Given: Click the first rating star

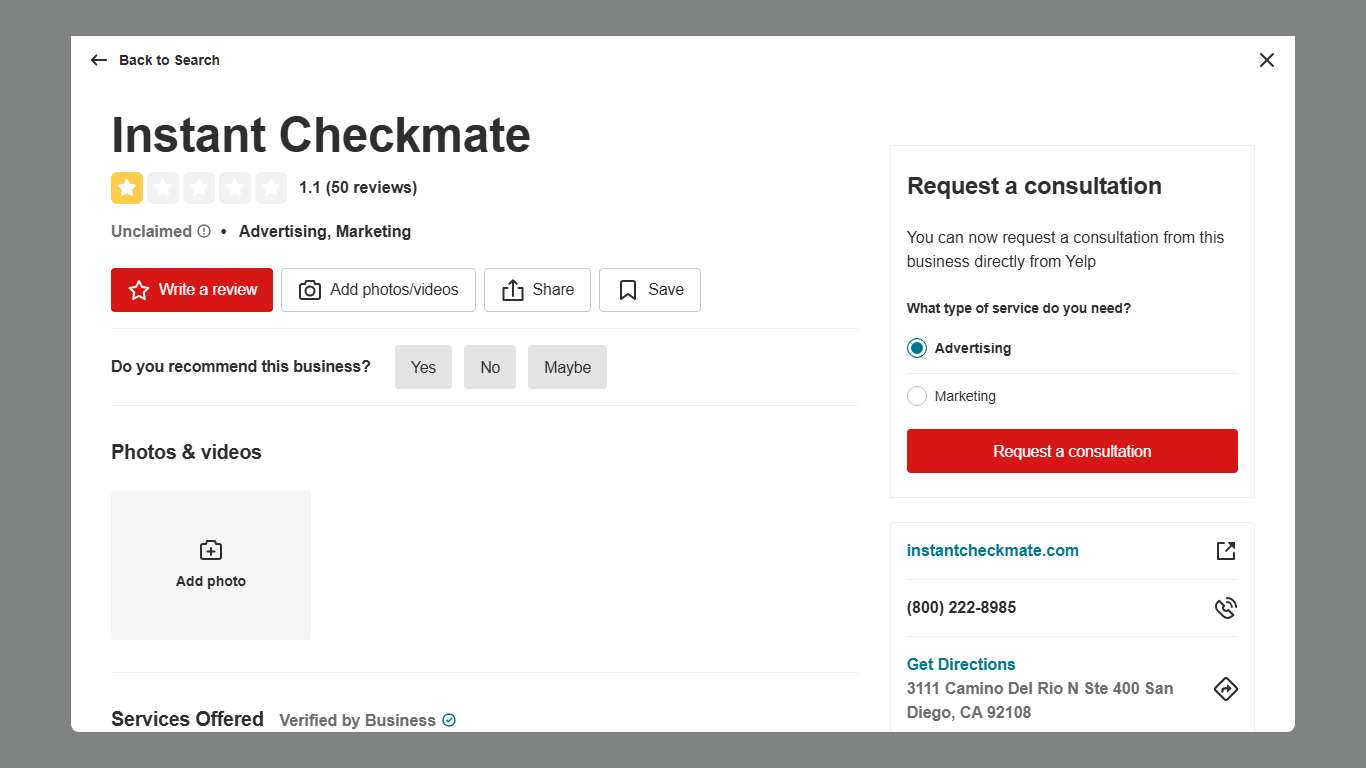Looking at the screenshot, I should [x=126, y=187].
